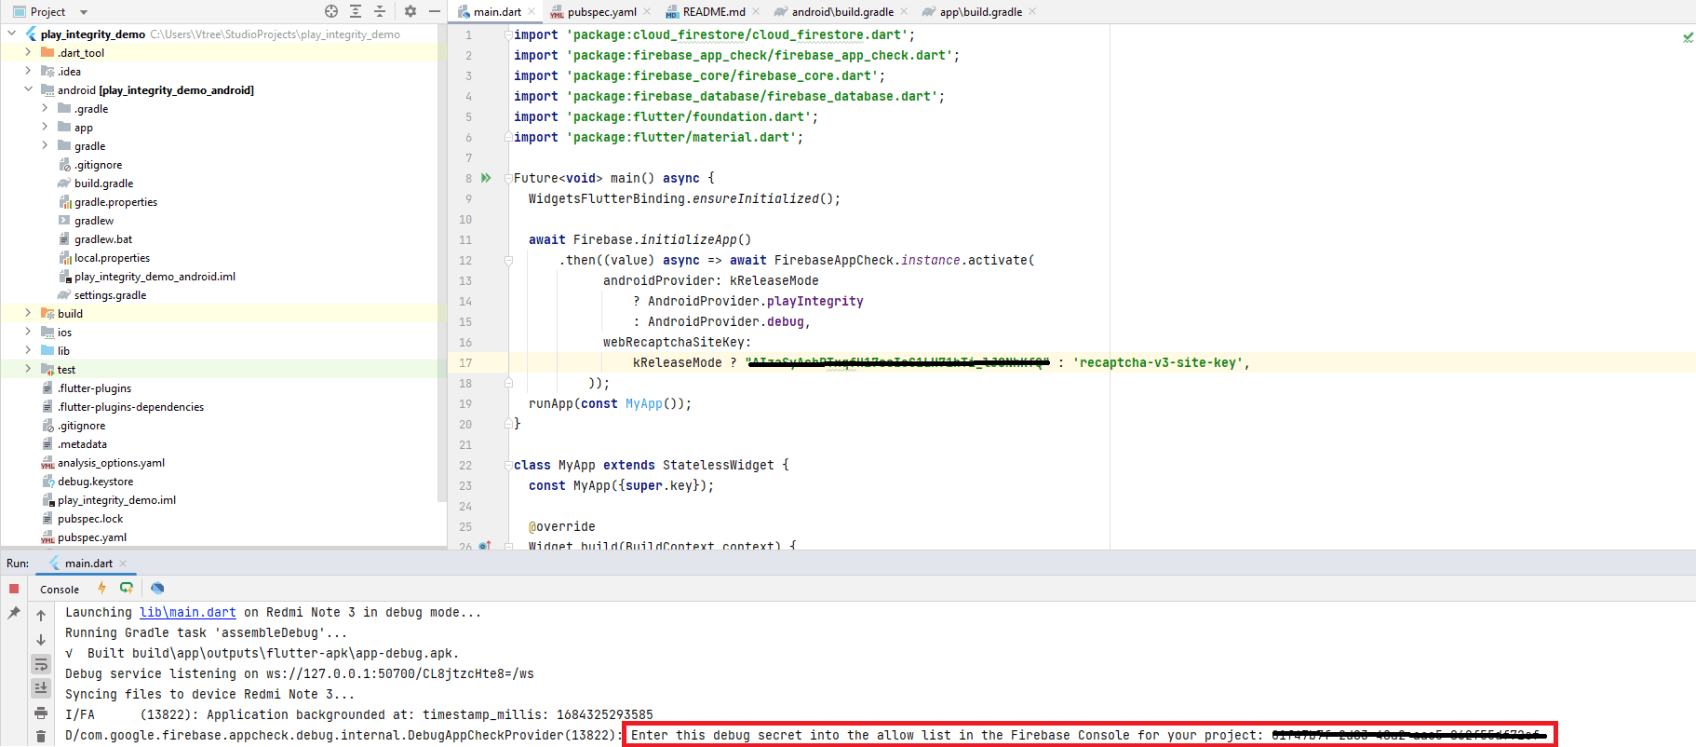Expand the app folder under android
The height and width of the screenshot is (747, 1696).
coord(45,127)
